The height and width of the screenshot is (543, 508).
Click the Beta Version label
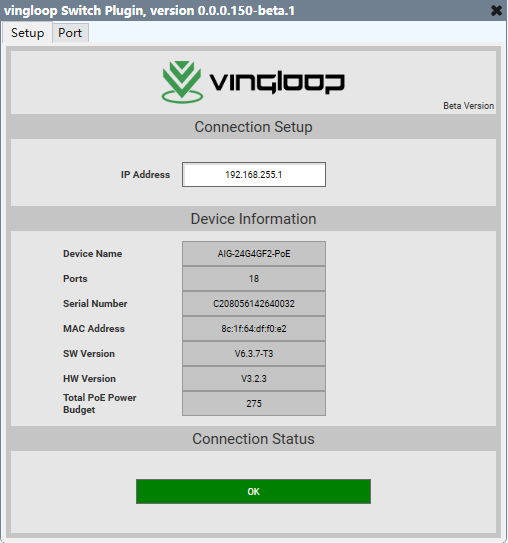(469, 106)
